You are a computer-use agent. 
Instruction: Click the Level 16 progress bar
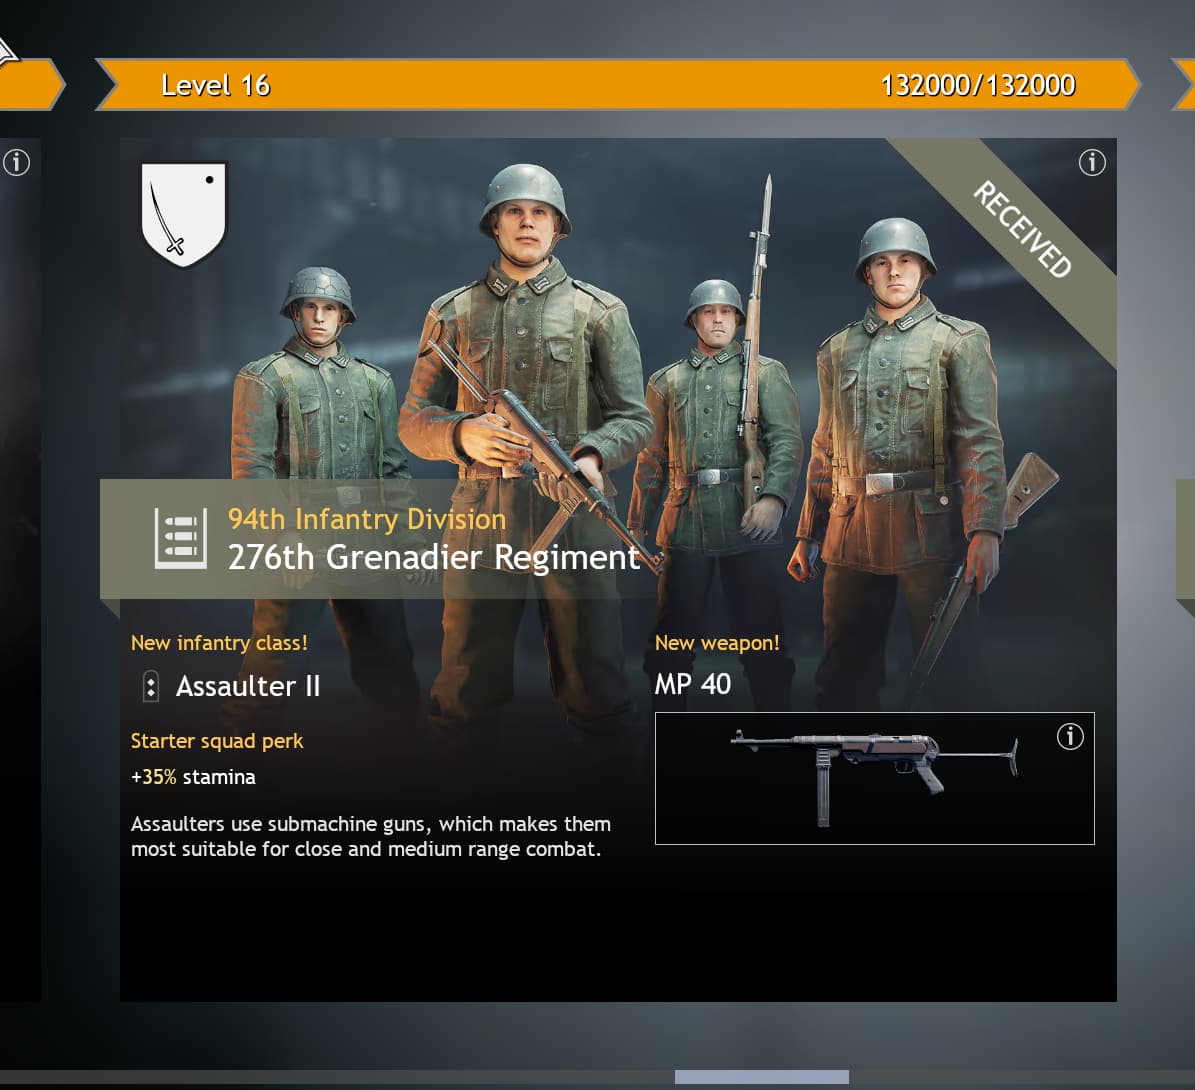(617, 85)
